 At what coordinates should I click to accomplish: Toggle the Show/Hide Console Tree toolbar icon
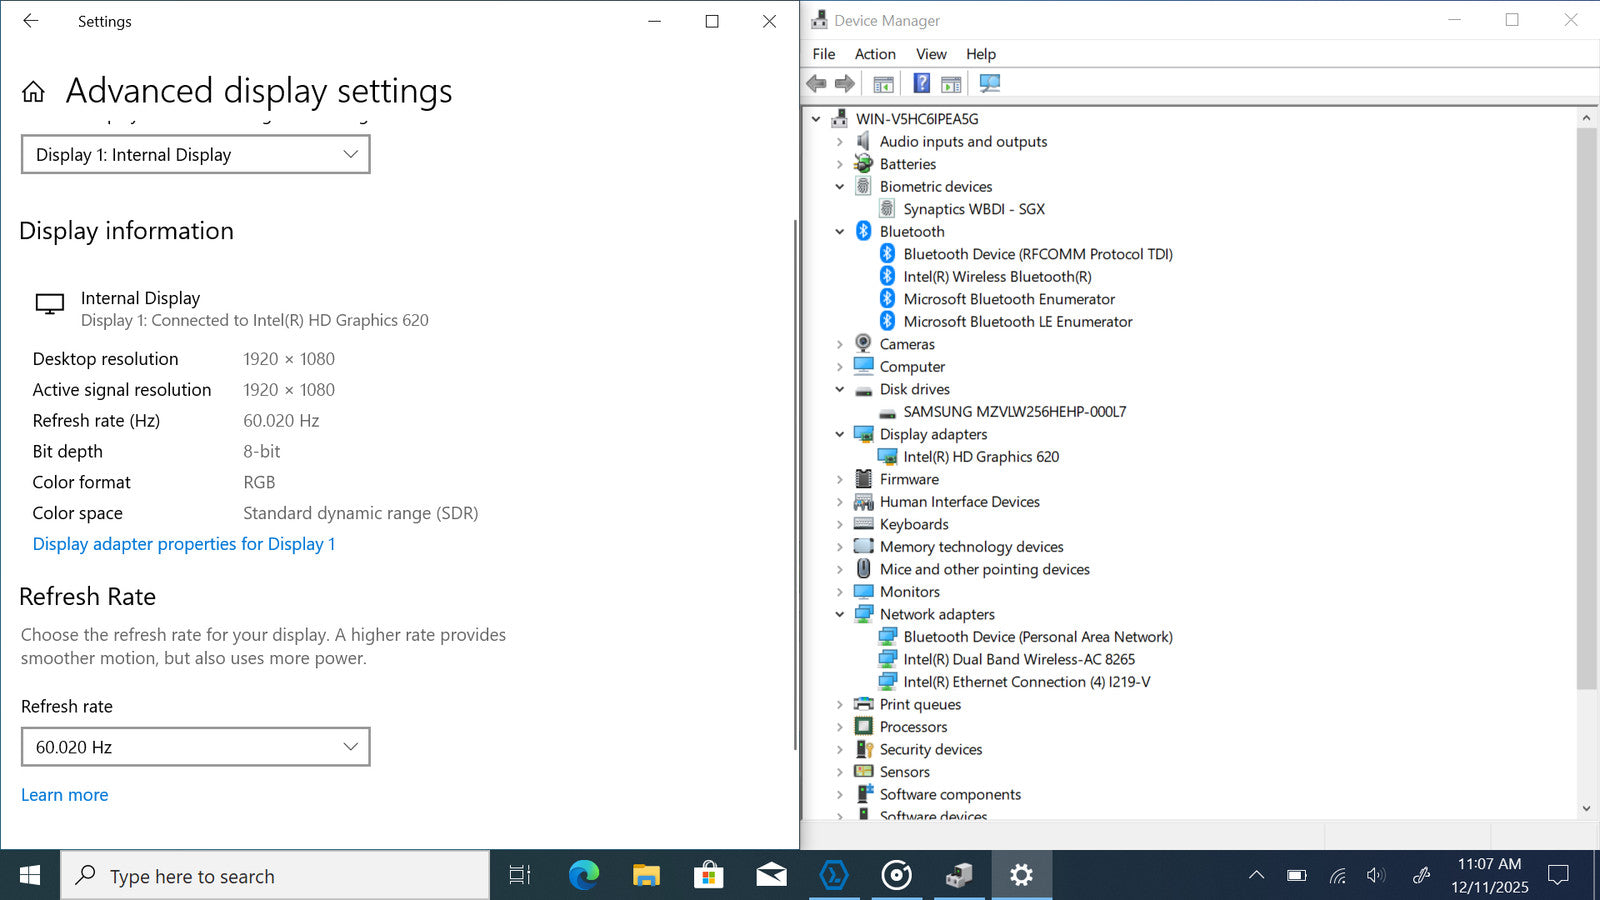883,84
